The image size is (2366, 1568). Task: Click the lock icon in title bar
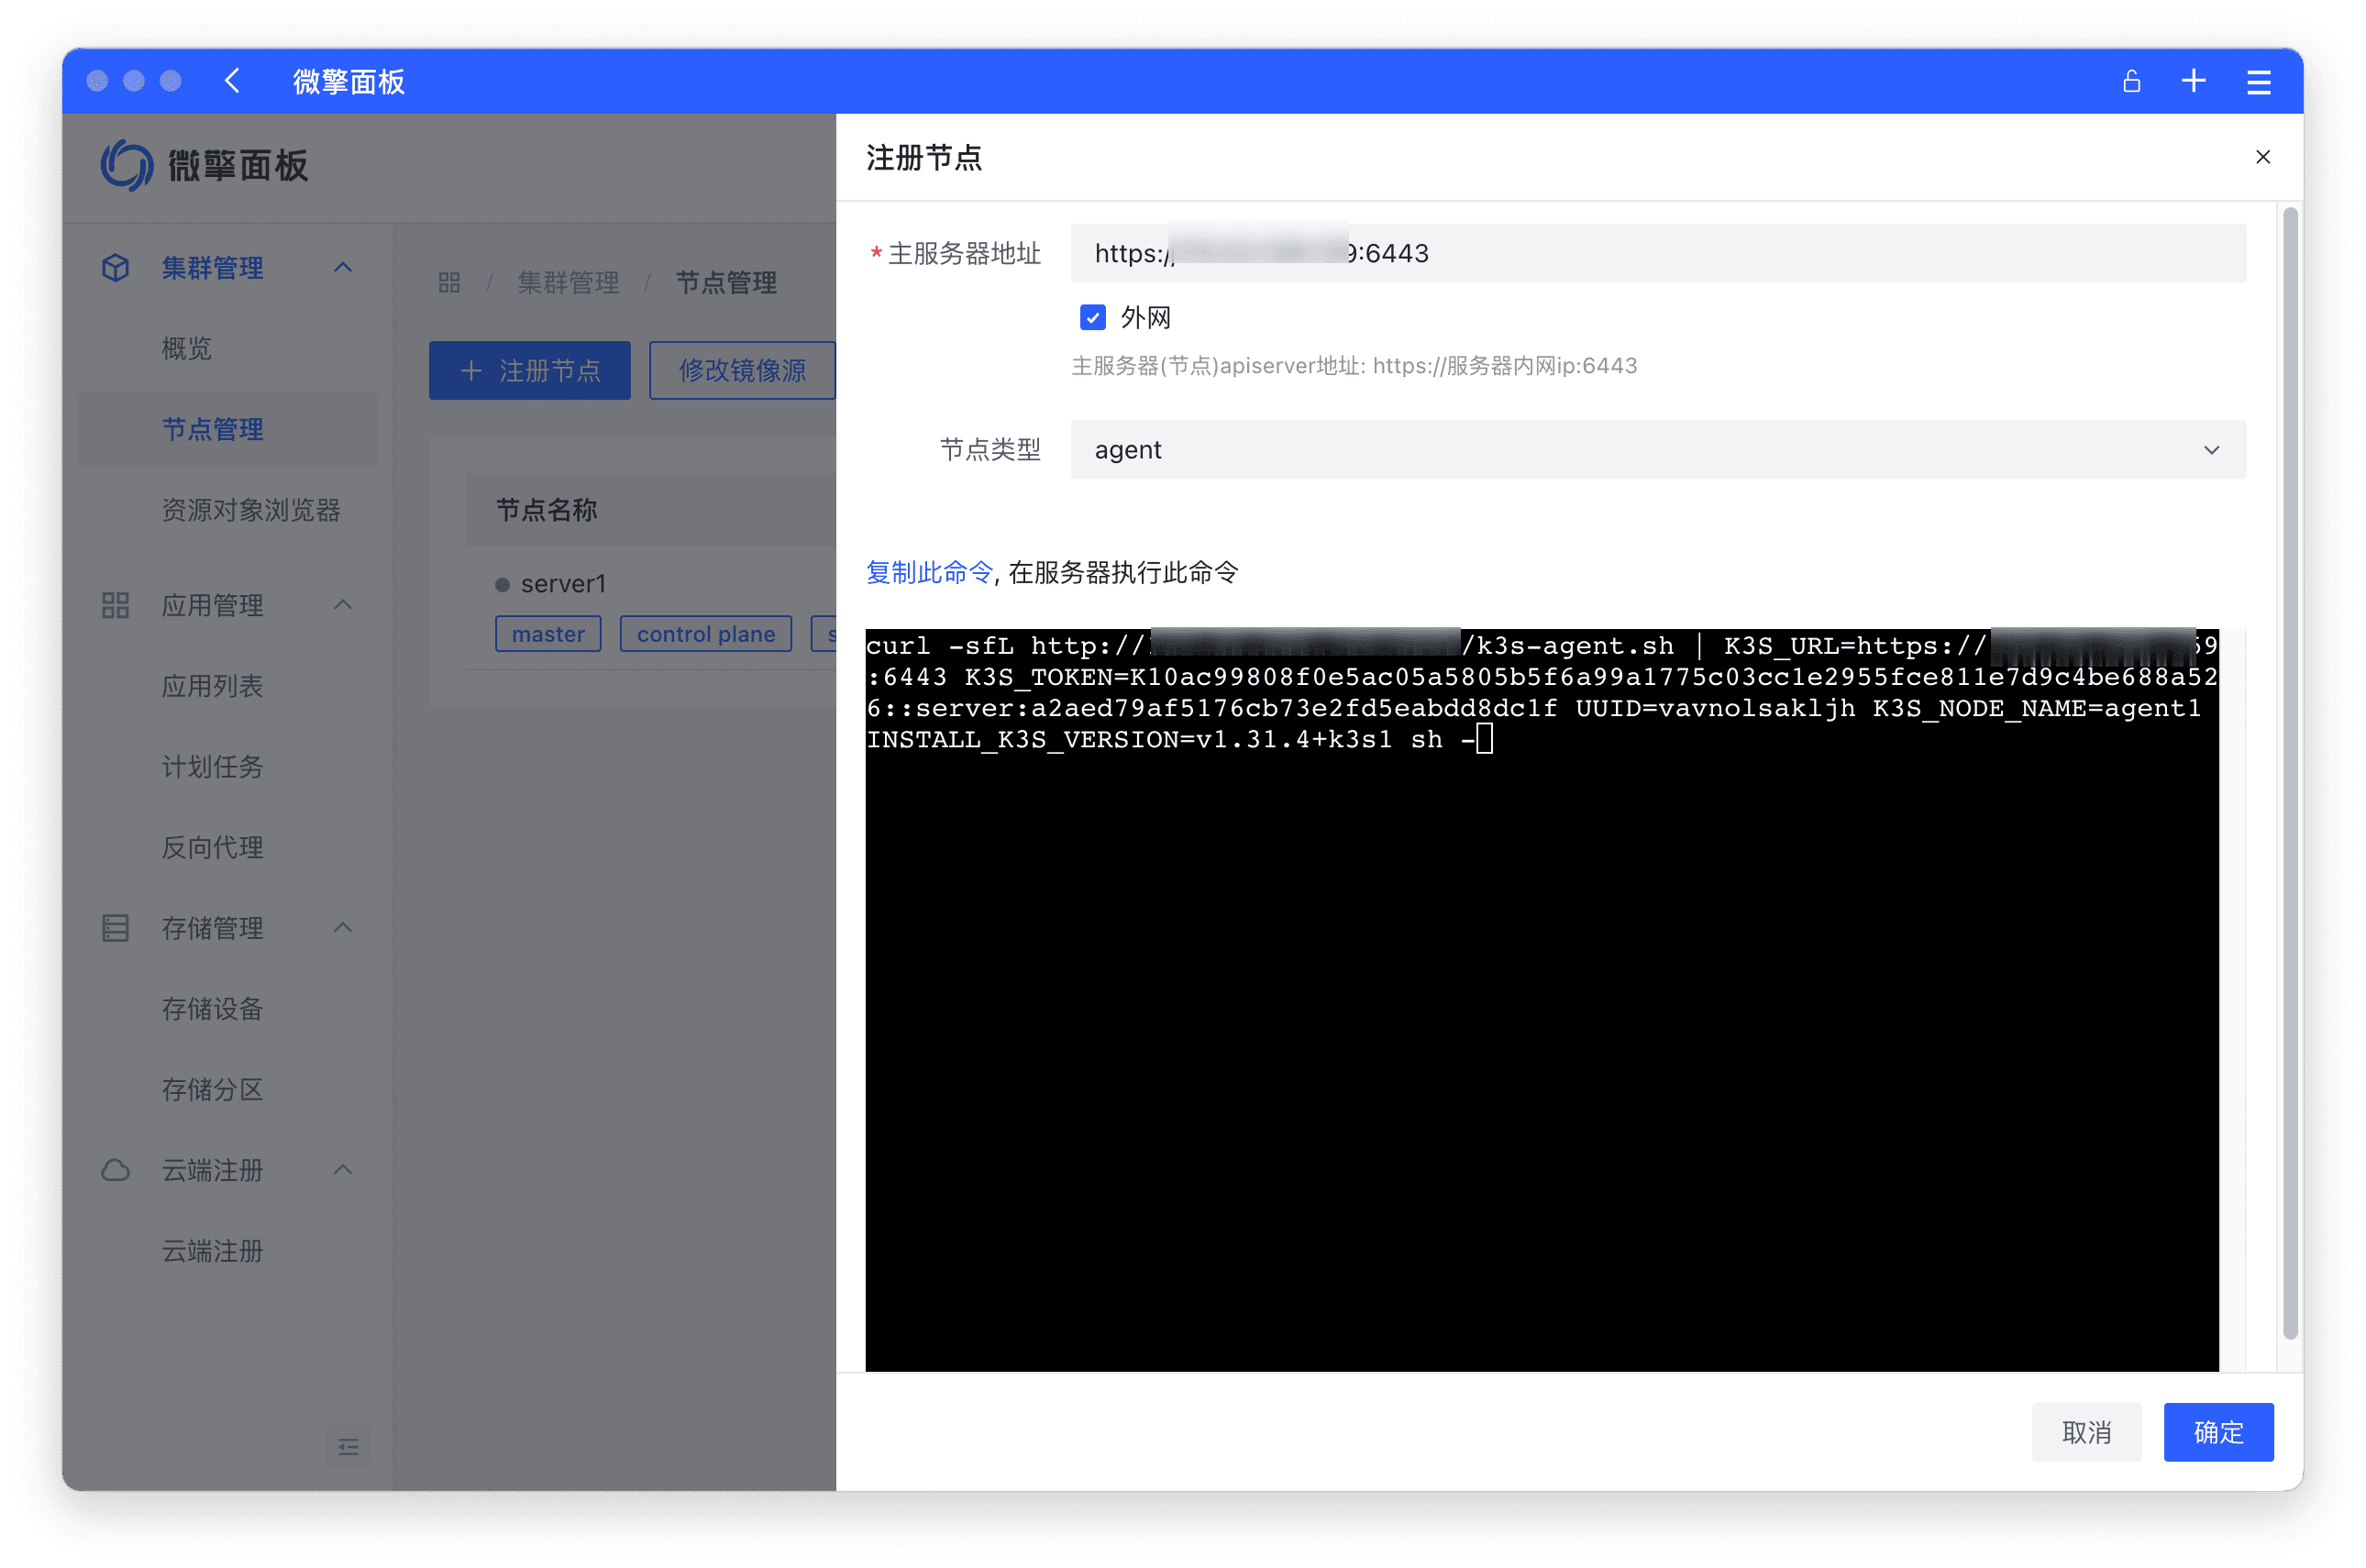click(2131, 81)
